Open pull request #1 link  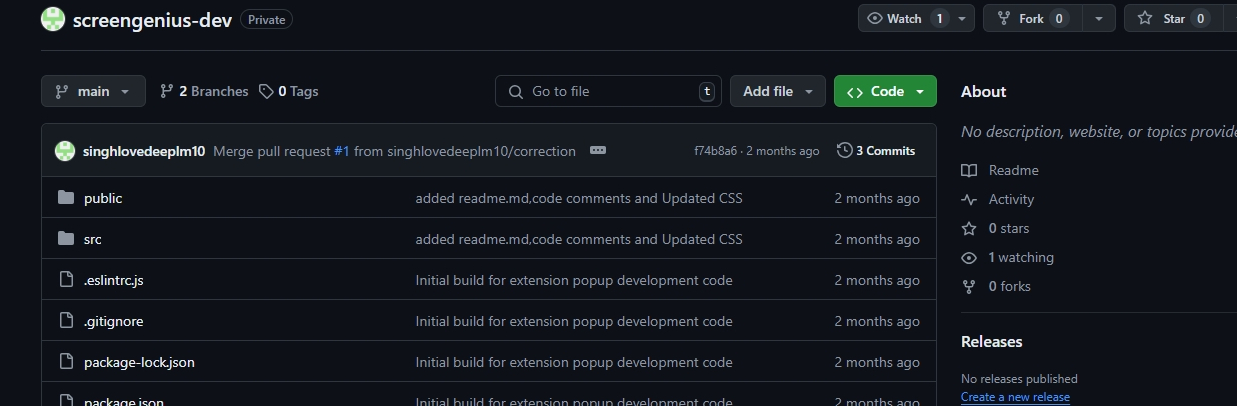[342, 151]
